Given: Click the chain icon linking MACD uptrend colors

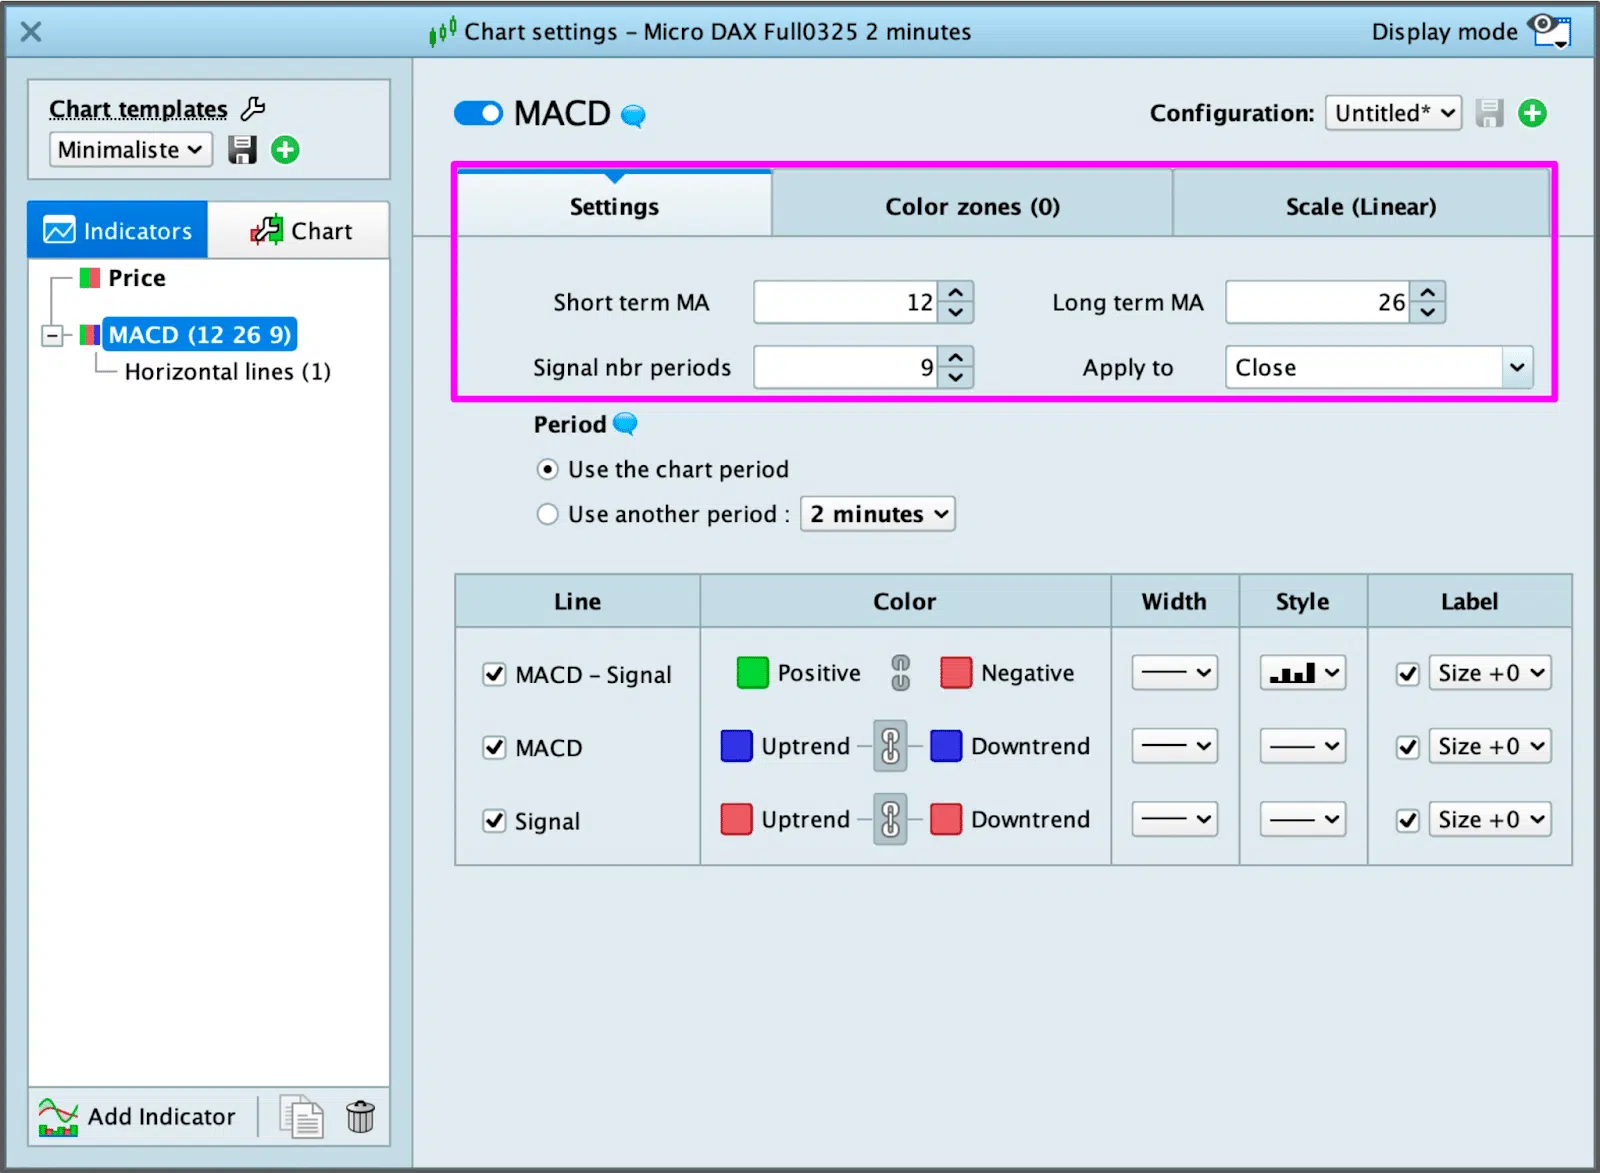Looking at the screenshot, I should [x=891, y=746].
